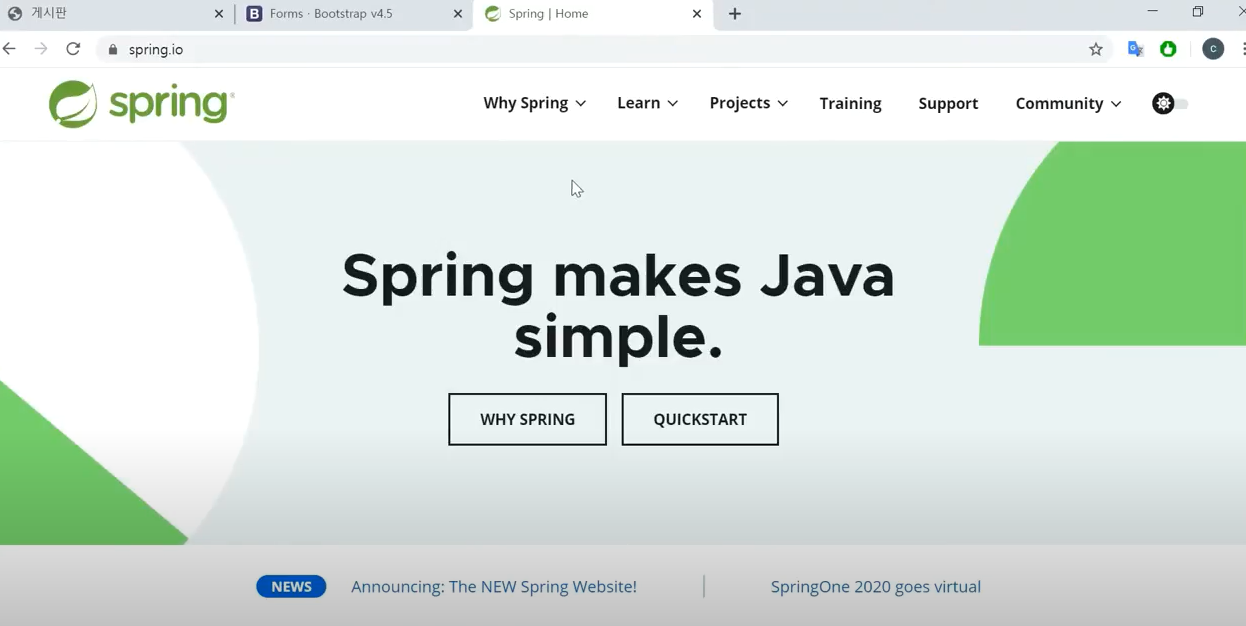Expand the Learn dropdown
Image resolution: width=1246 pixels, height=626 pixels.
coord(647,103)
